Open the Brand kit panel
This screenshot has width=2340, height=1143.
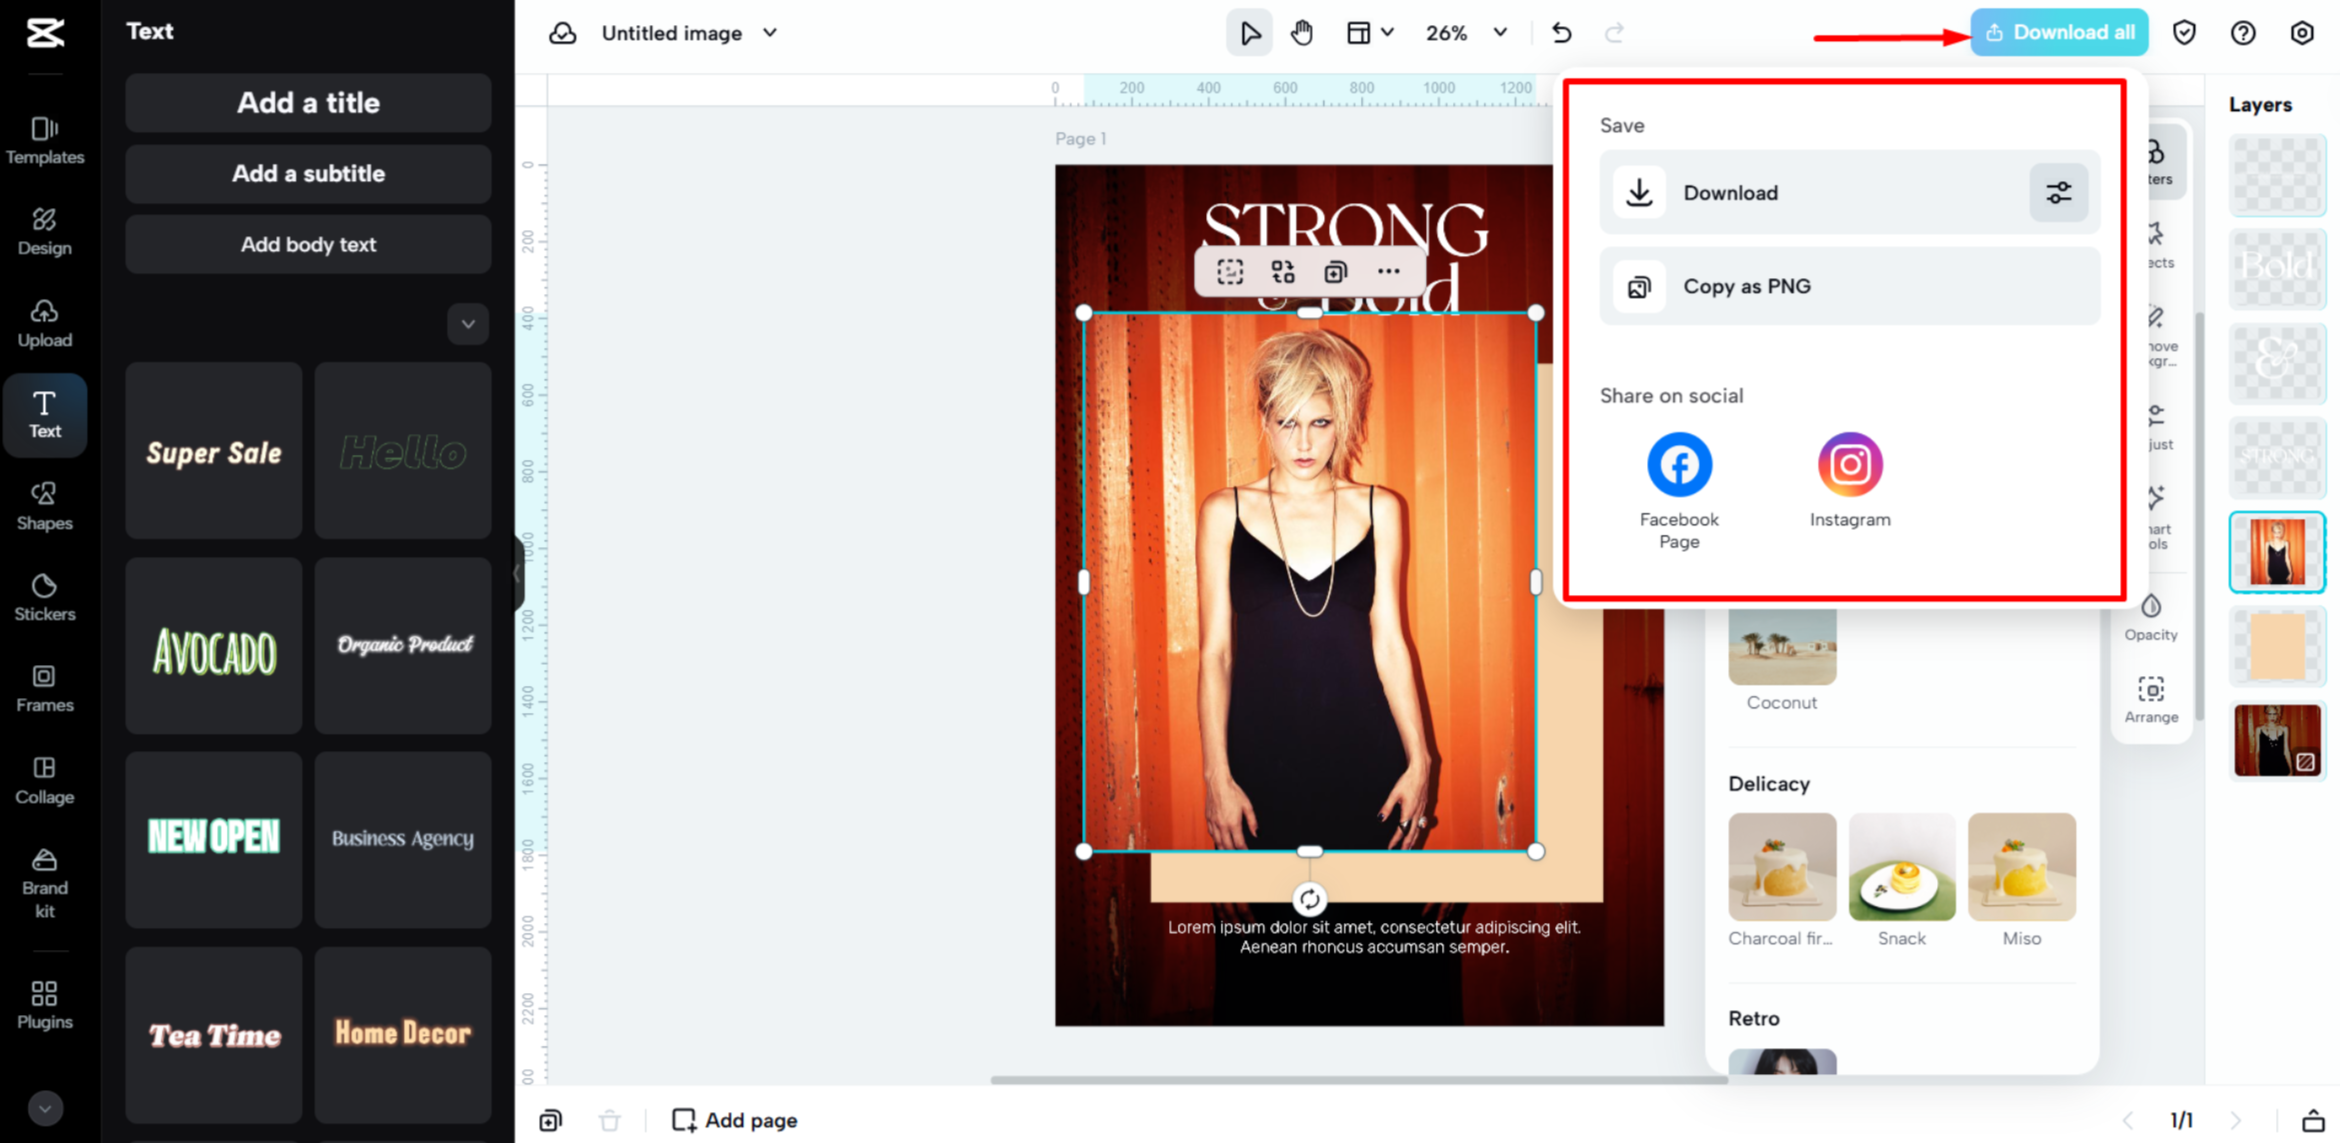[44, 880]
